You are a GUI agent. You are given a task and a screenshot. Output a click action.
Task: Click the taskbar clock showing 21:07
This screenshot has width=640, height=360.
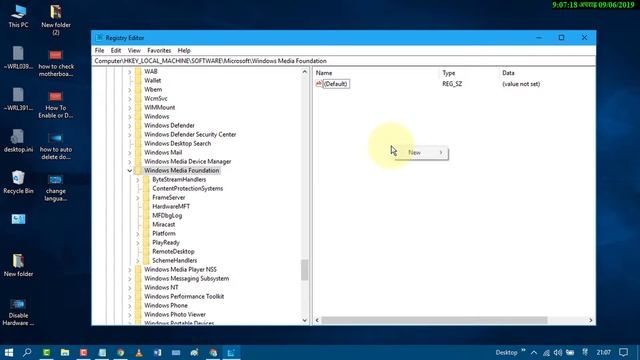coord(603,352)
